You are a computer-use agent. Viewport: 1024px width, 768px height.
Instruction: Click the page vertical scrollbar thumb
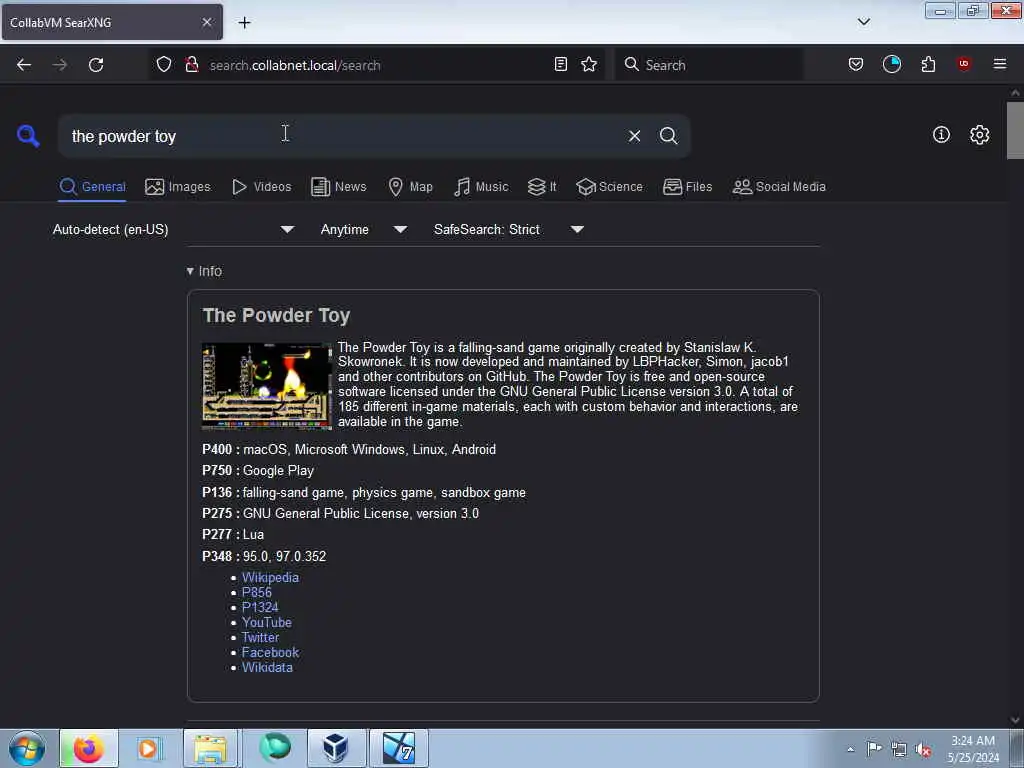(1015, 131)
